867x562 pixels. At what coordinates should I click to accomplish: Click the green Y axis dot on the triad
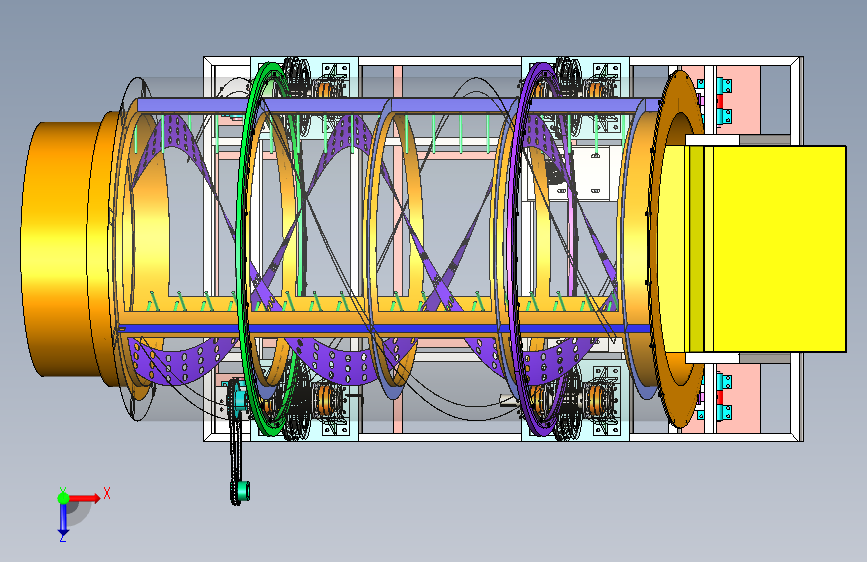63,498
